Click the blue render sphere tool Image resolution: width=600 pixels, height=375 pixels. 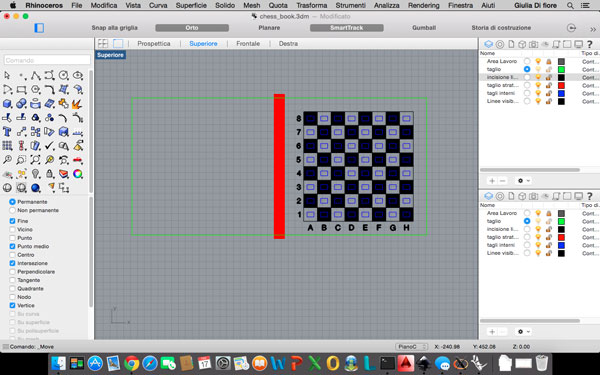(x=36, y=188)
